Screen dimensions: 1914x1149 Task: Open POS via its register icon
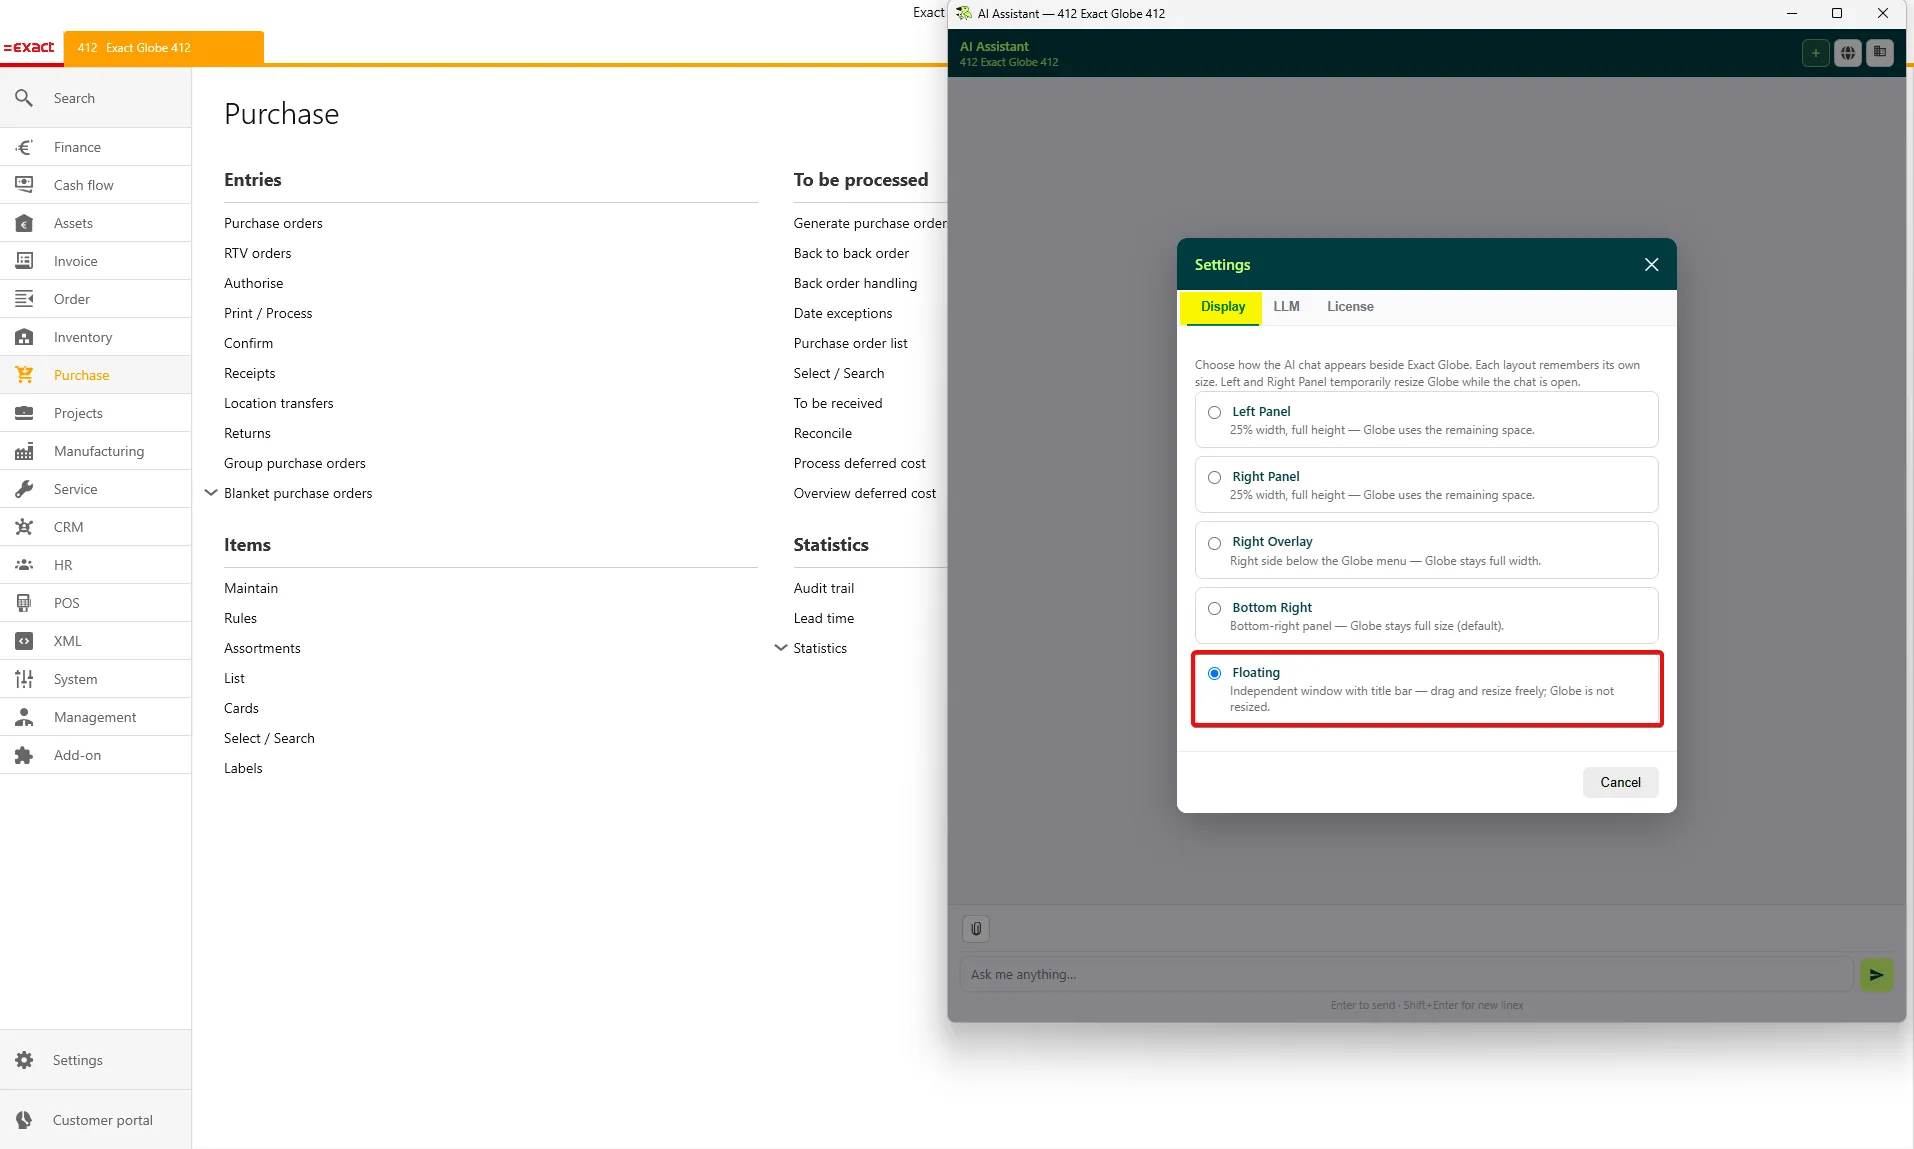click(24, 603)
